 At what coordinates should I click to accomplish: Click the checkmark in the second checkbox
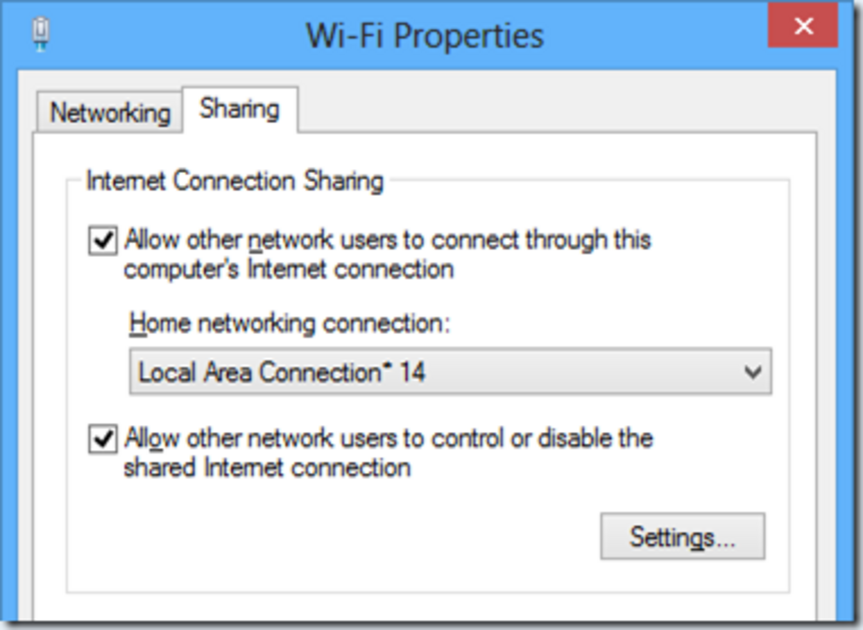(x=103, y=439)
